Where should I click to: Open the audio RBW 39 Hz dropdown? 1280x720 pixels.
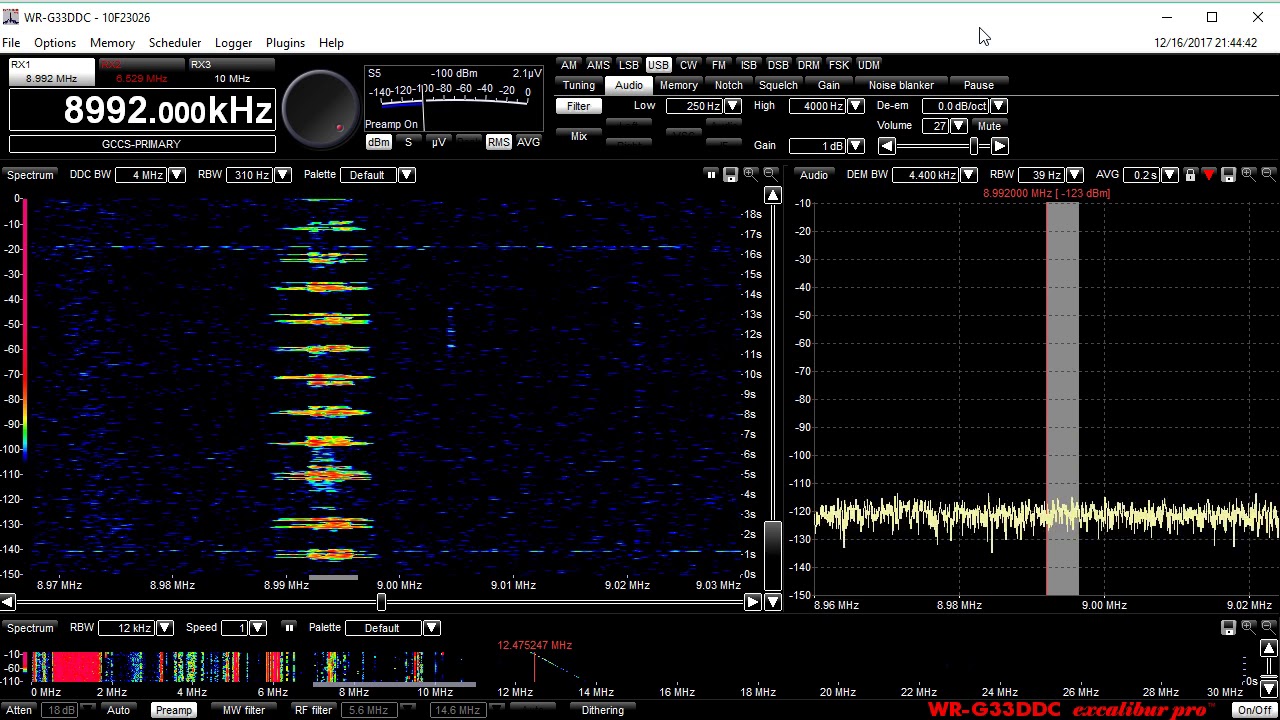click(x=1074, y=175)
